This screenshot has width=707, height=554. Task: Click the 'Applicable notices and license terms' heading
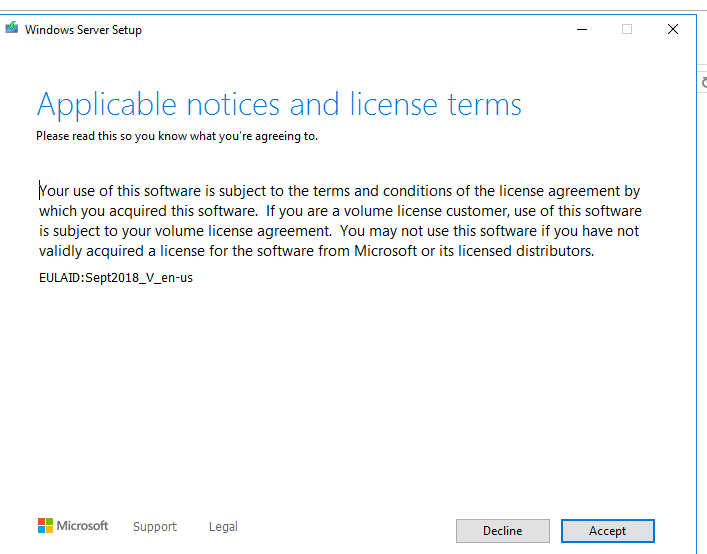279,104
